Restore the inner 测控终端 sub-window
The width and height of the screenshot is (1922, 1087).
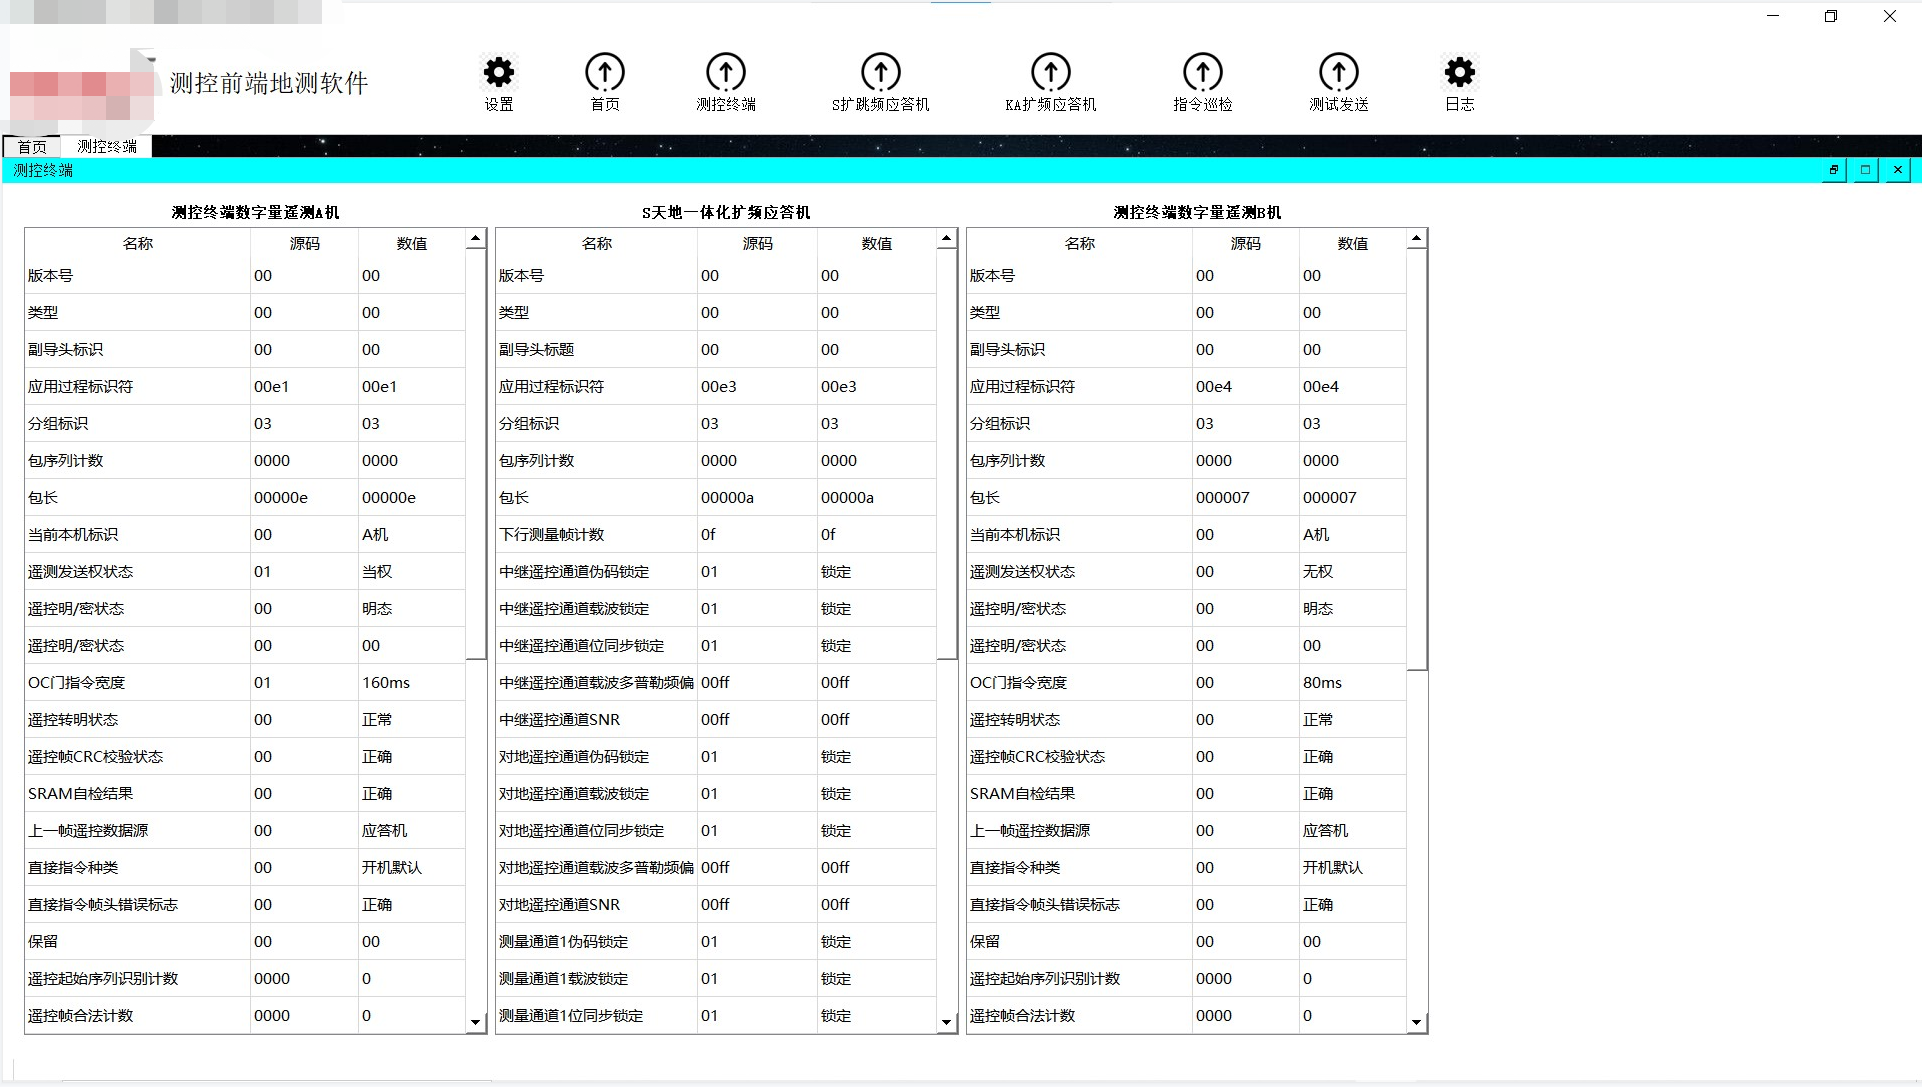[x=1833, y=170]
